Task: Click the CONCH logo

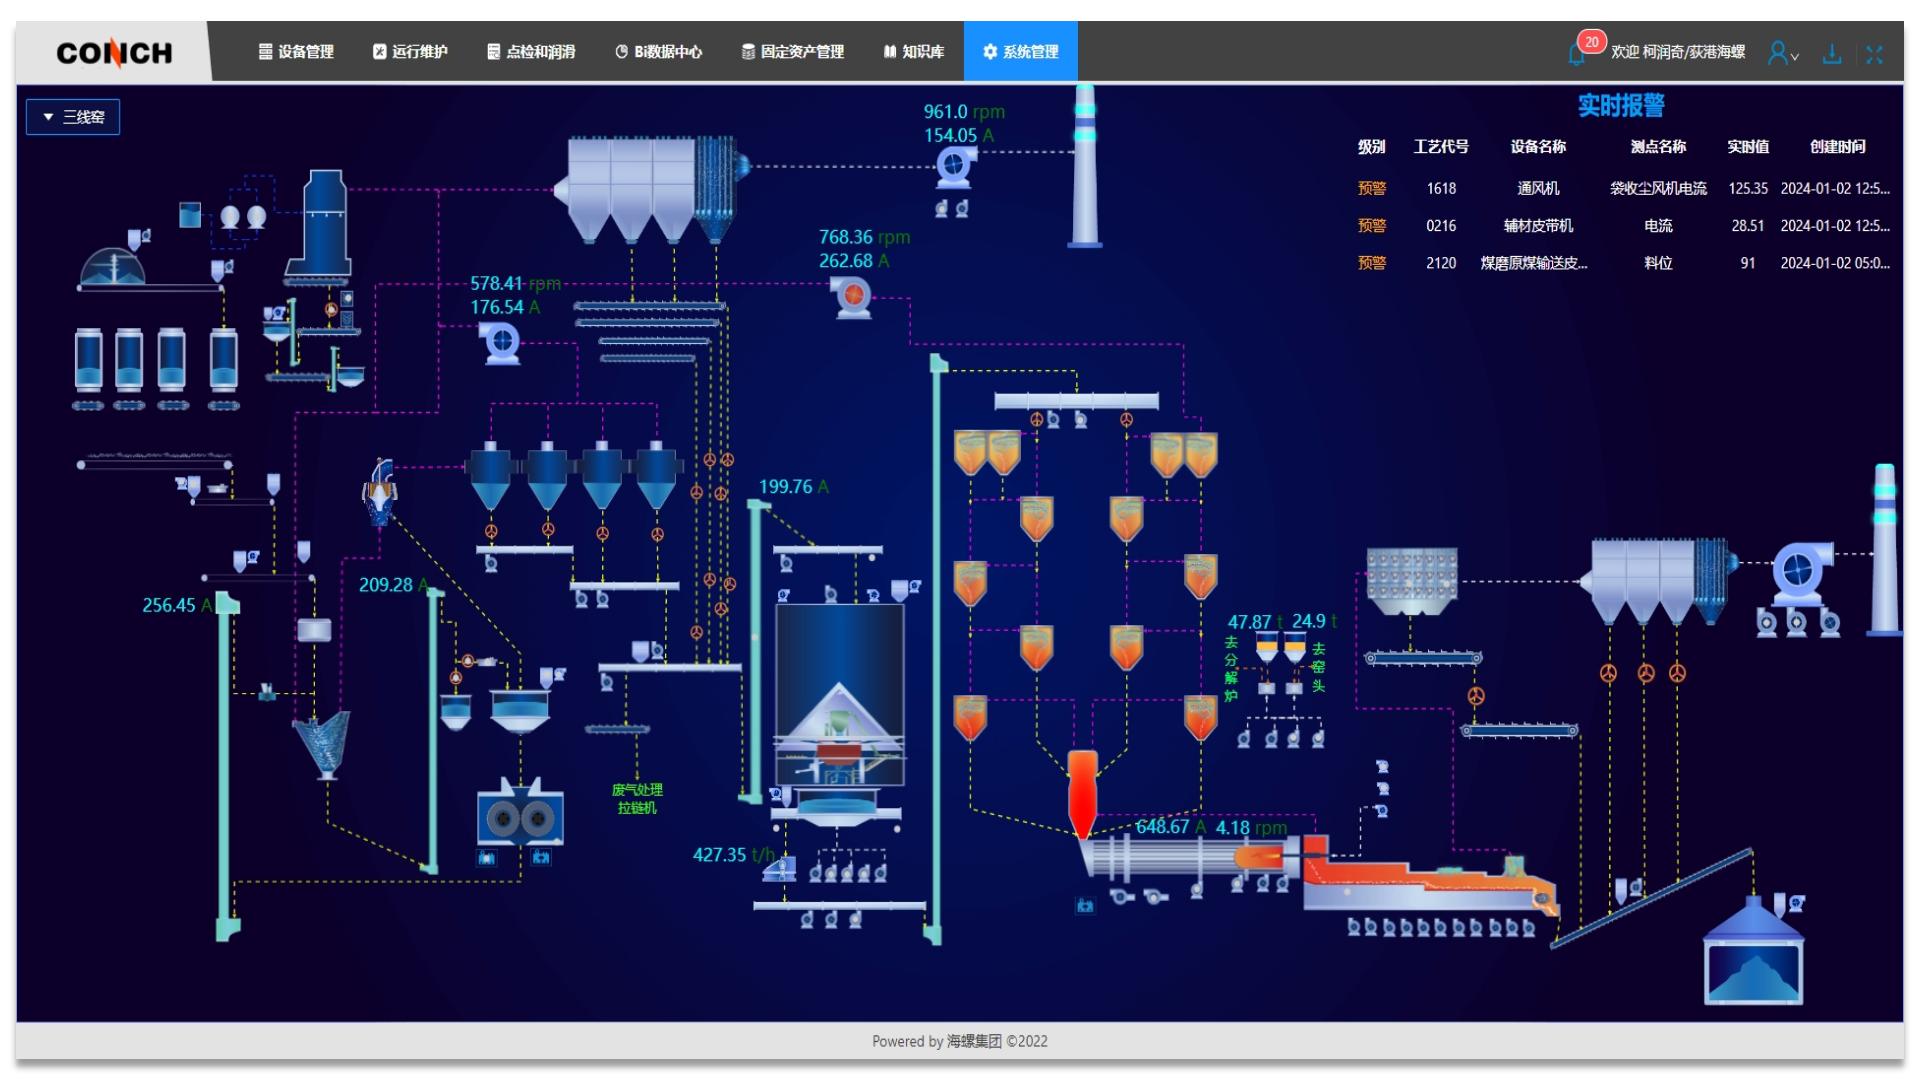Action: (x=114, y=52)
